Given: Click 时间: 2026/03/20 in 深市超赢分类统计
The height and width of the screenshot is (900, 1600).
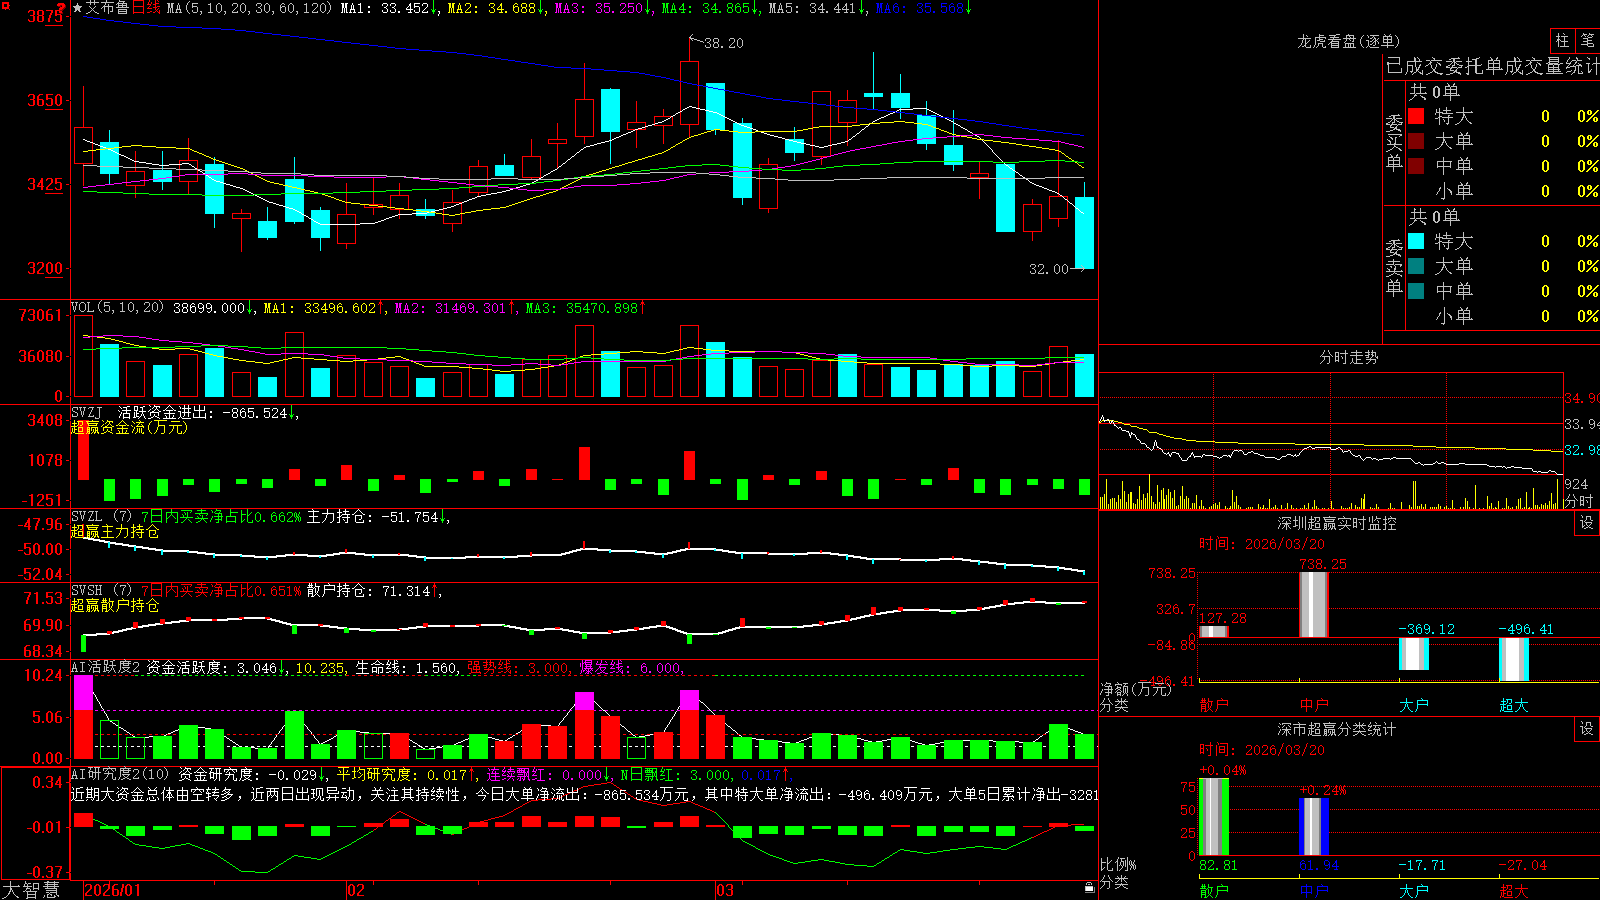Looking at the screenshot, I should (x=1262, y=749).
